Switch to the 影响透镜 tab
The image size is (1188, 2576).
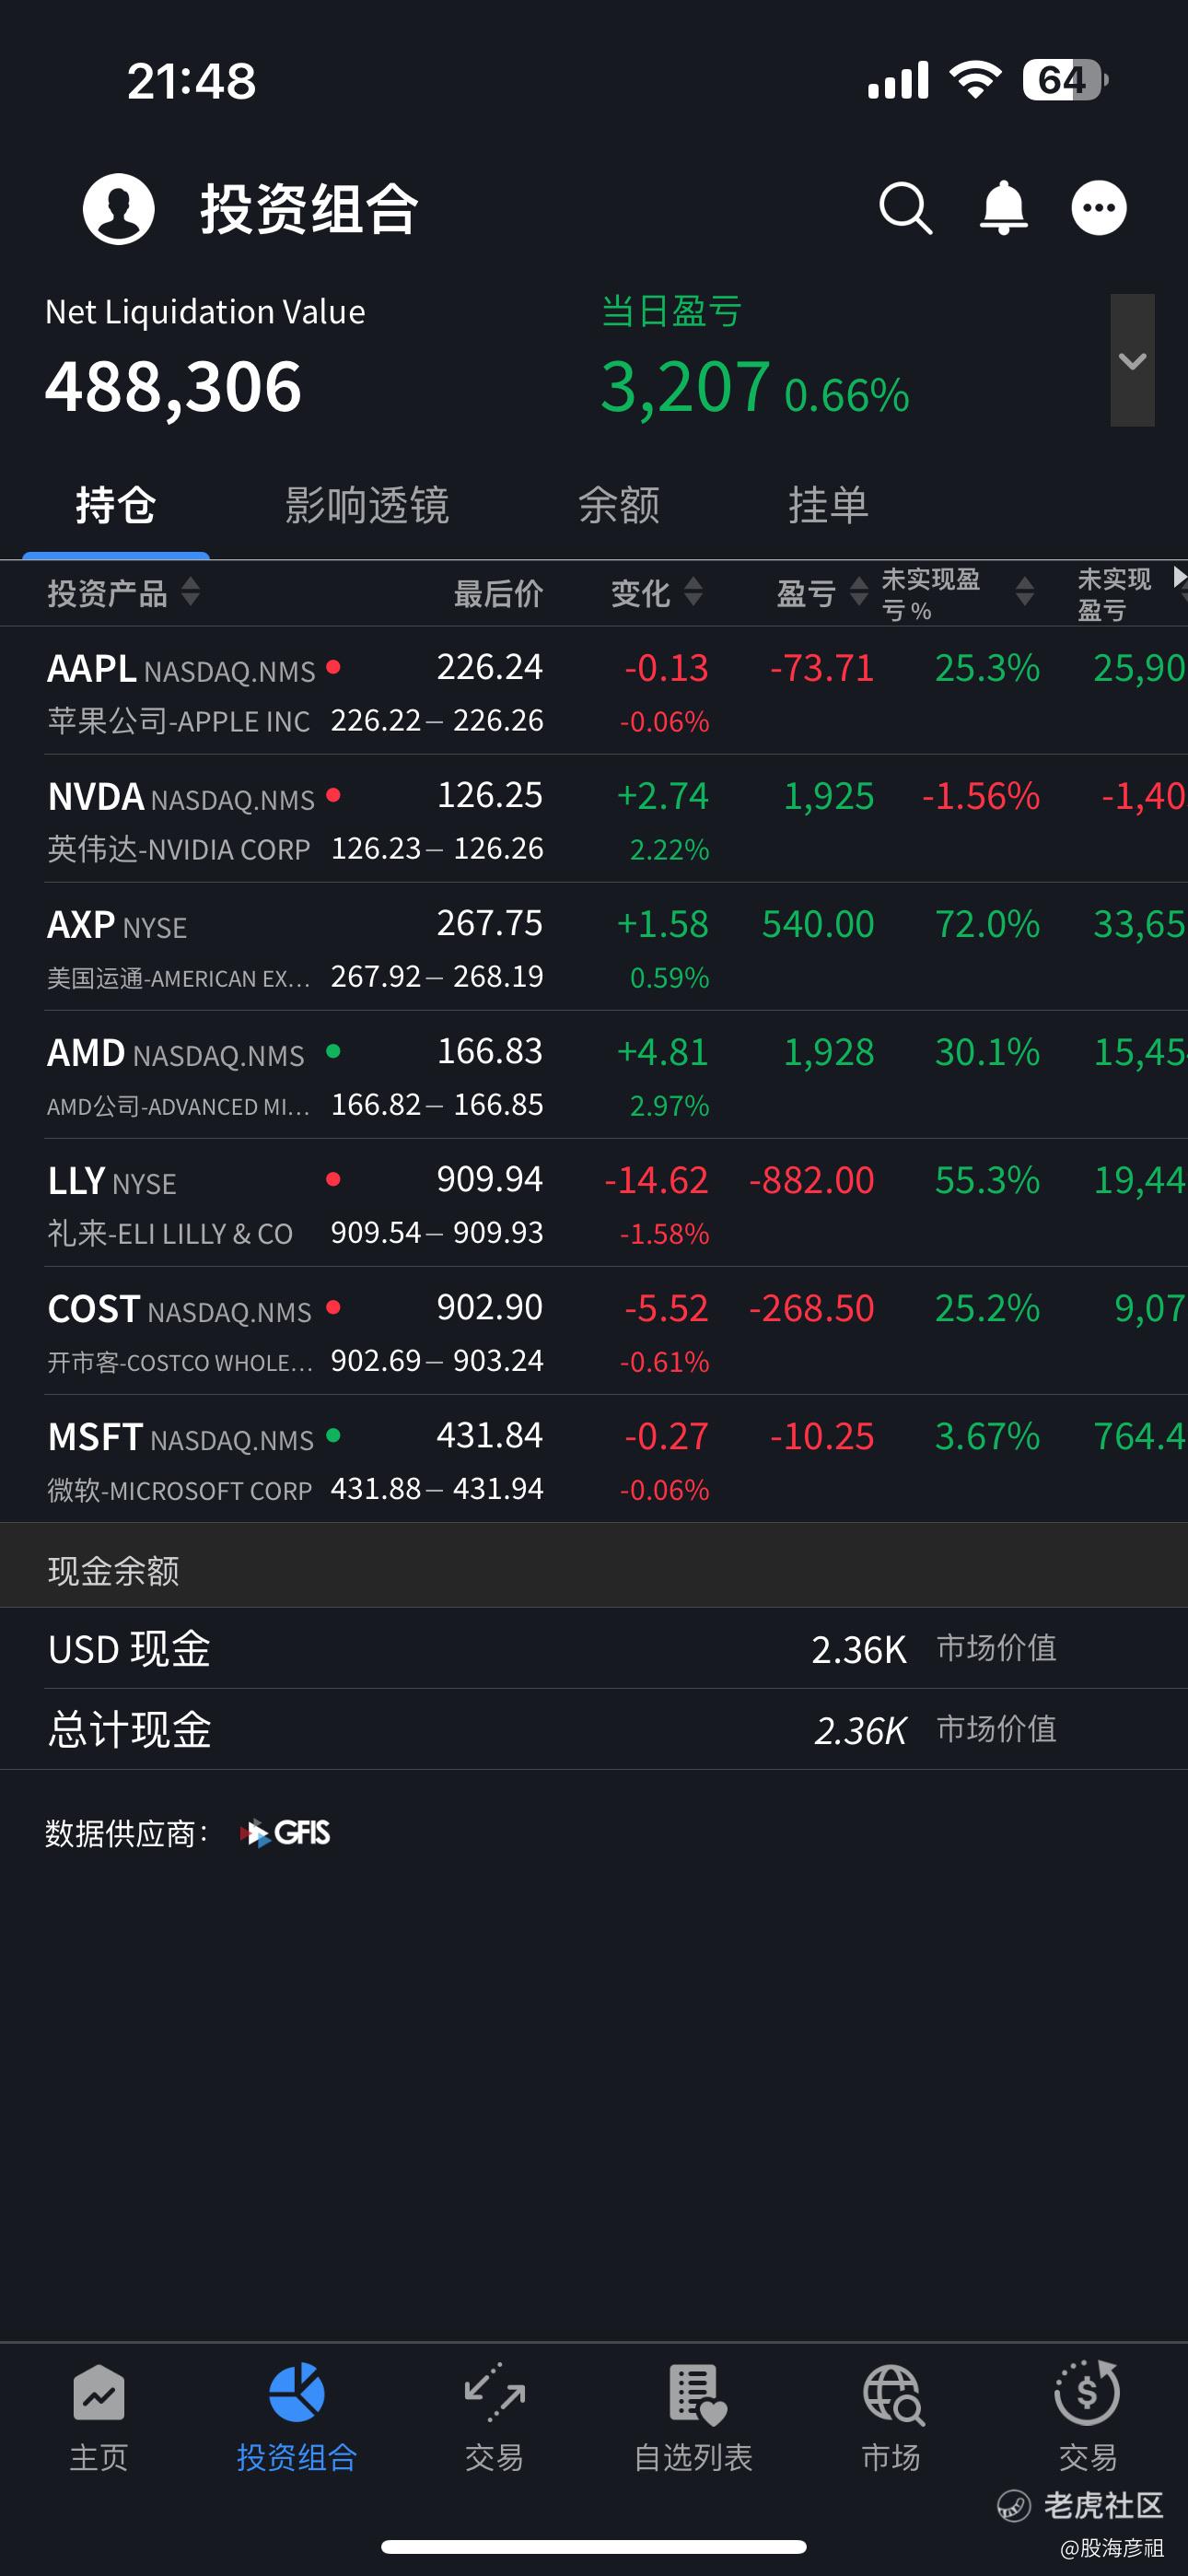[367, 505]
